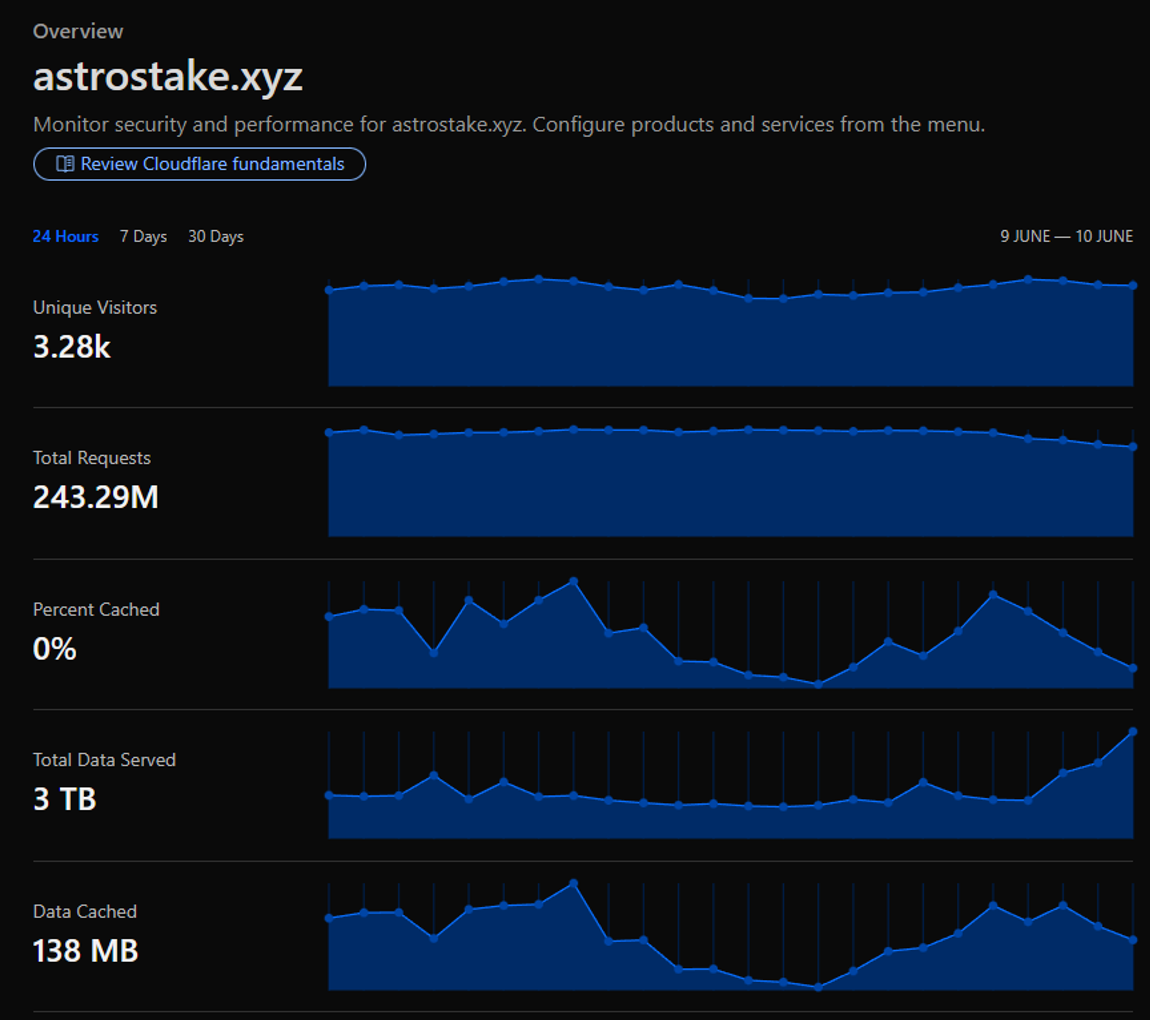Click the 138 MB cached value

coord(86,951)
